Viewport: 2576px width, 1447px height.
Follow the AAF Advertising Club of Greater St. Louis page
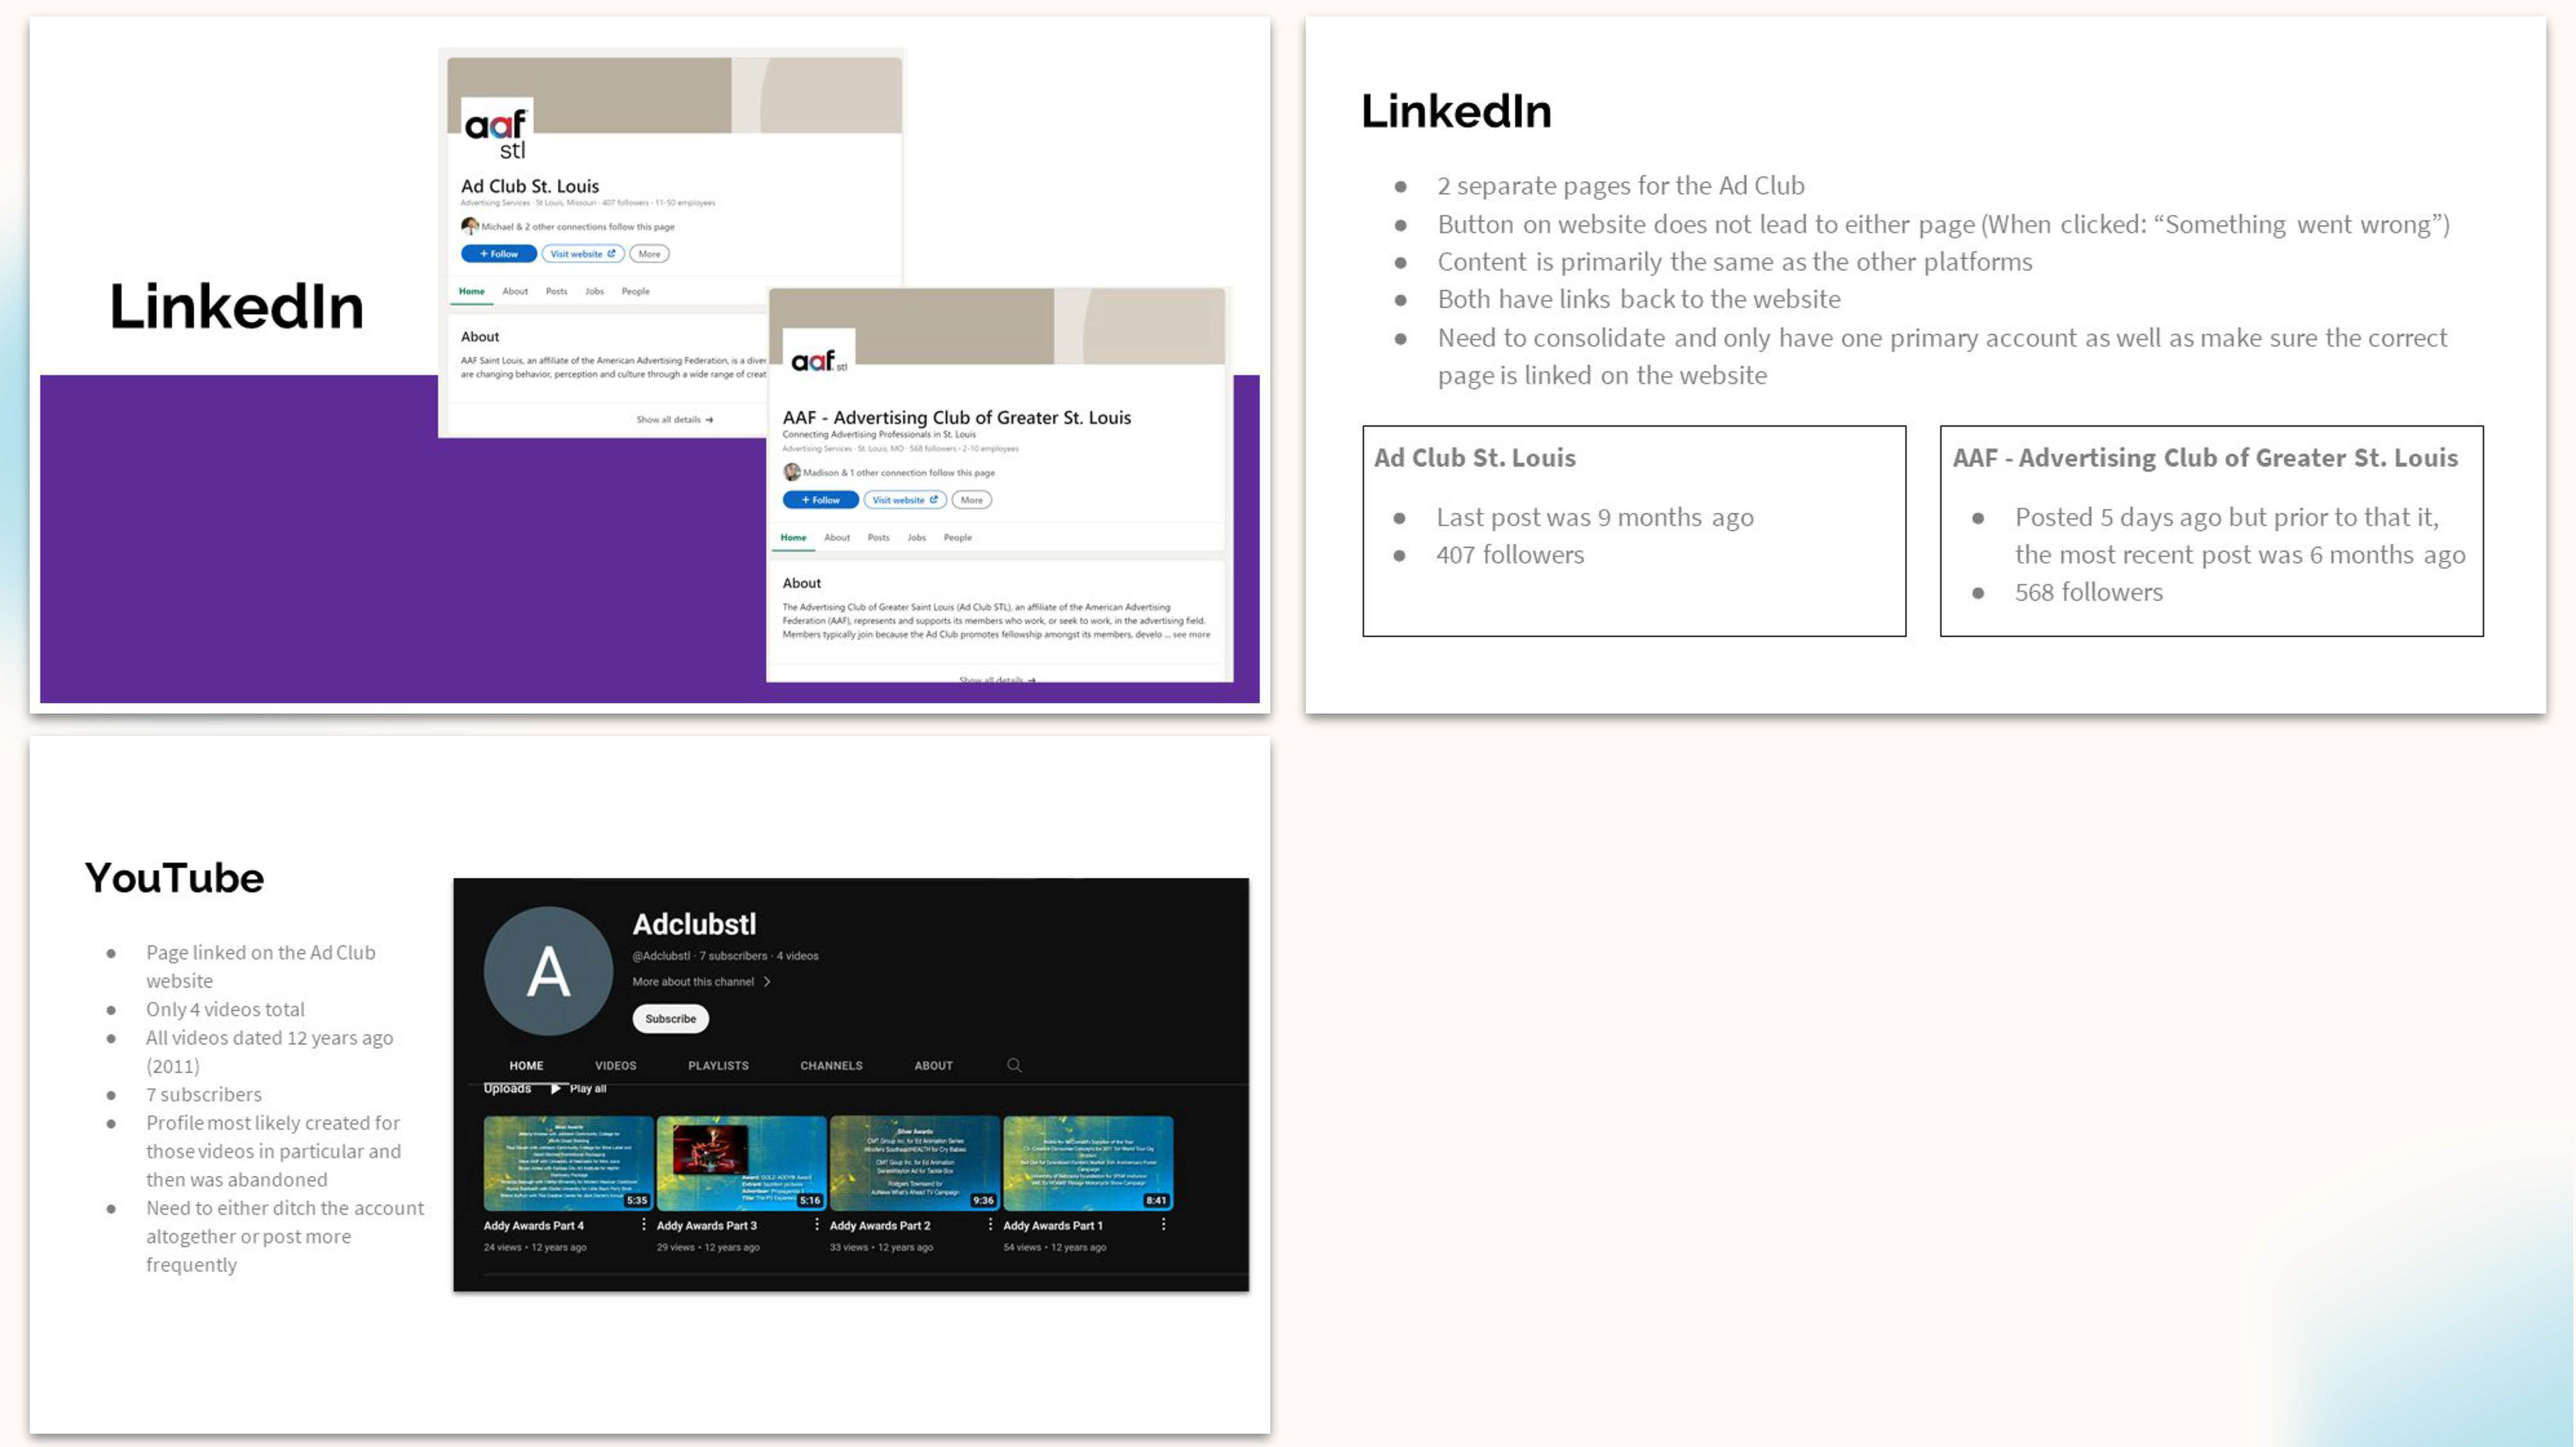coord(820,500)
